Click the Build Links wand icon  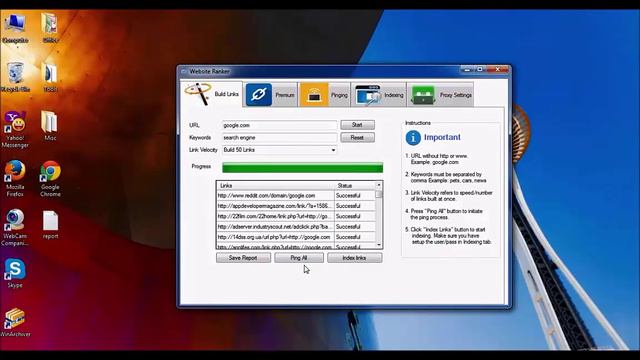(198, 93)
